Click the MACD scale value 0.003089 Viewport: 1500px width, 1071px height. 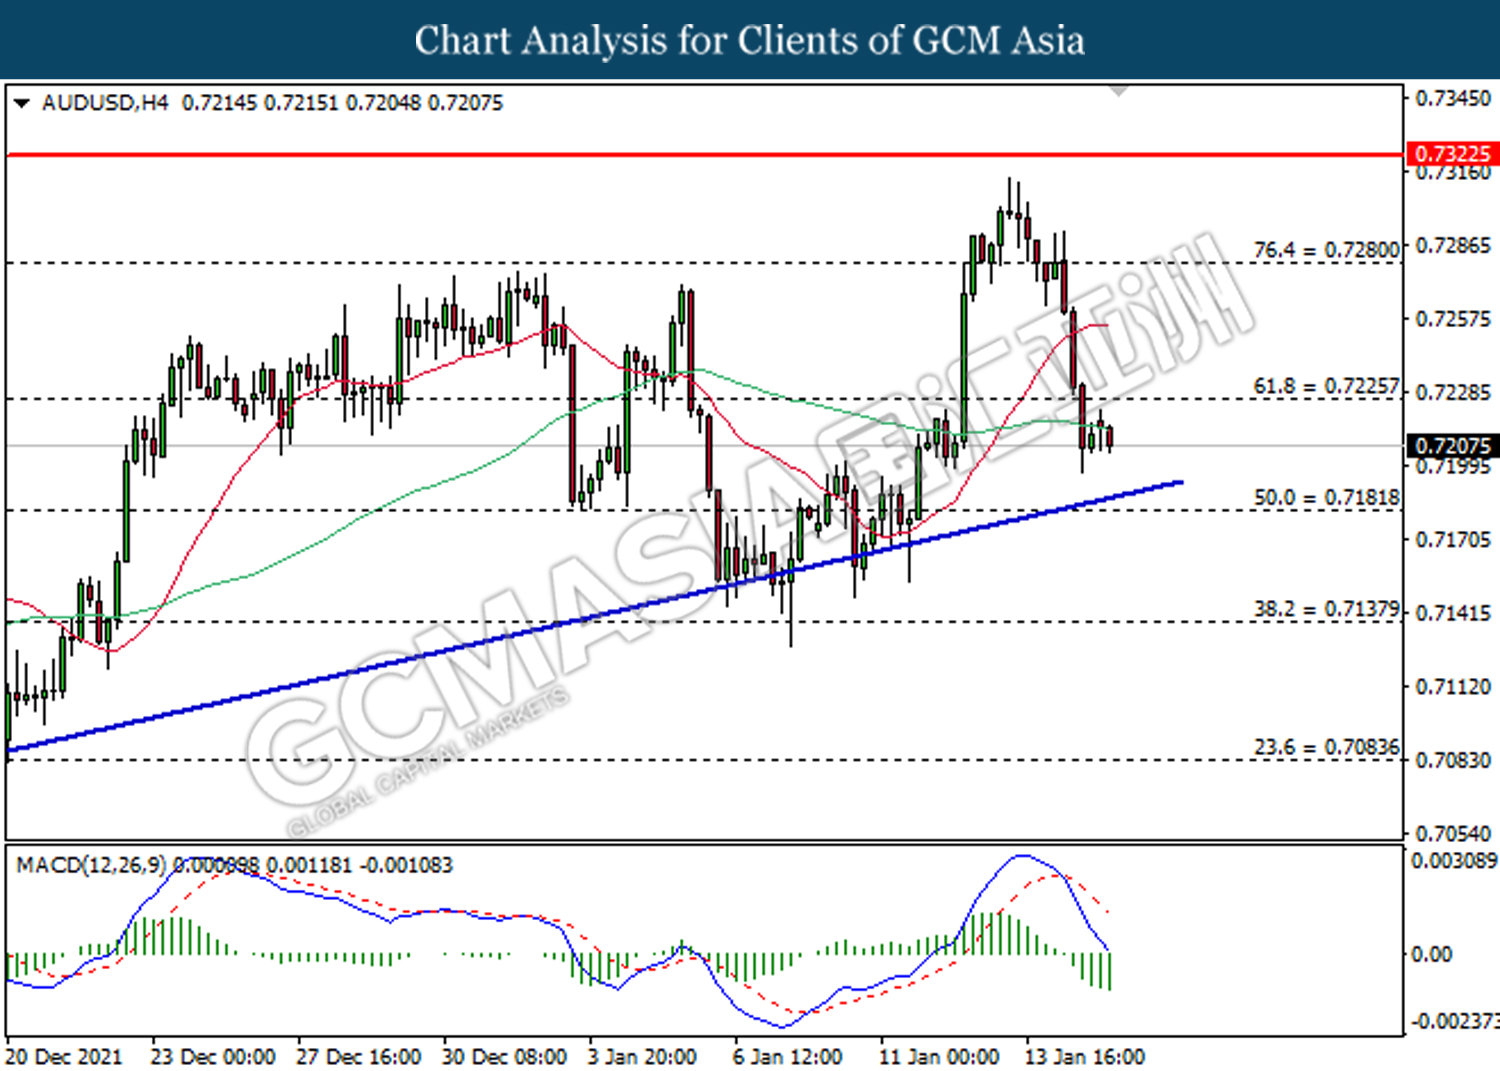(x=1454, y=861)
